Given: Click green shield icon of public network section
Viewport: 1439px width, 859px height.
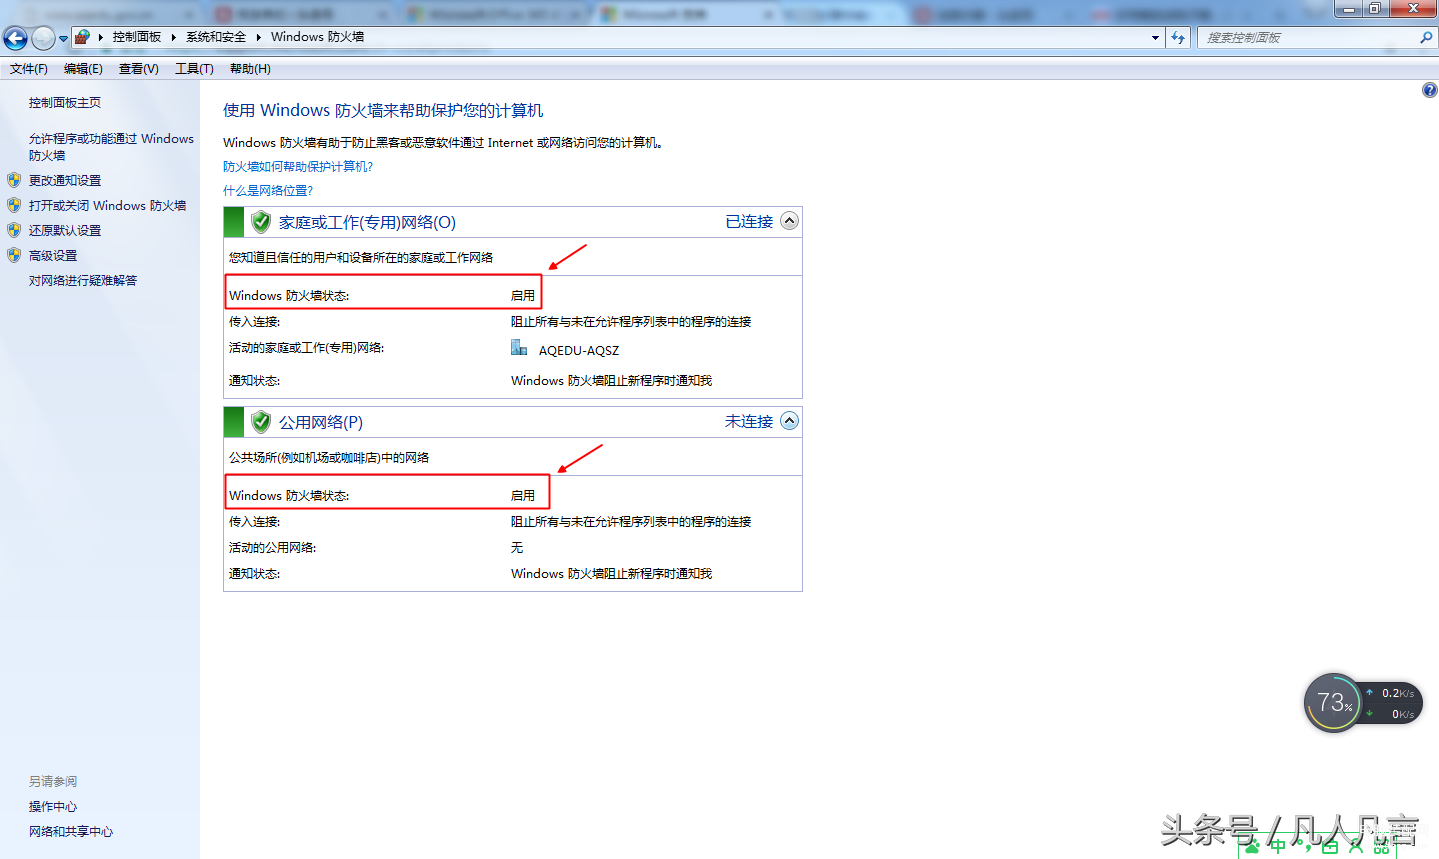Looking at the screenshot, I should [261, 422].
